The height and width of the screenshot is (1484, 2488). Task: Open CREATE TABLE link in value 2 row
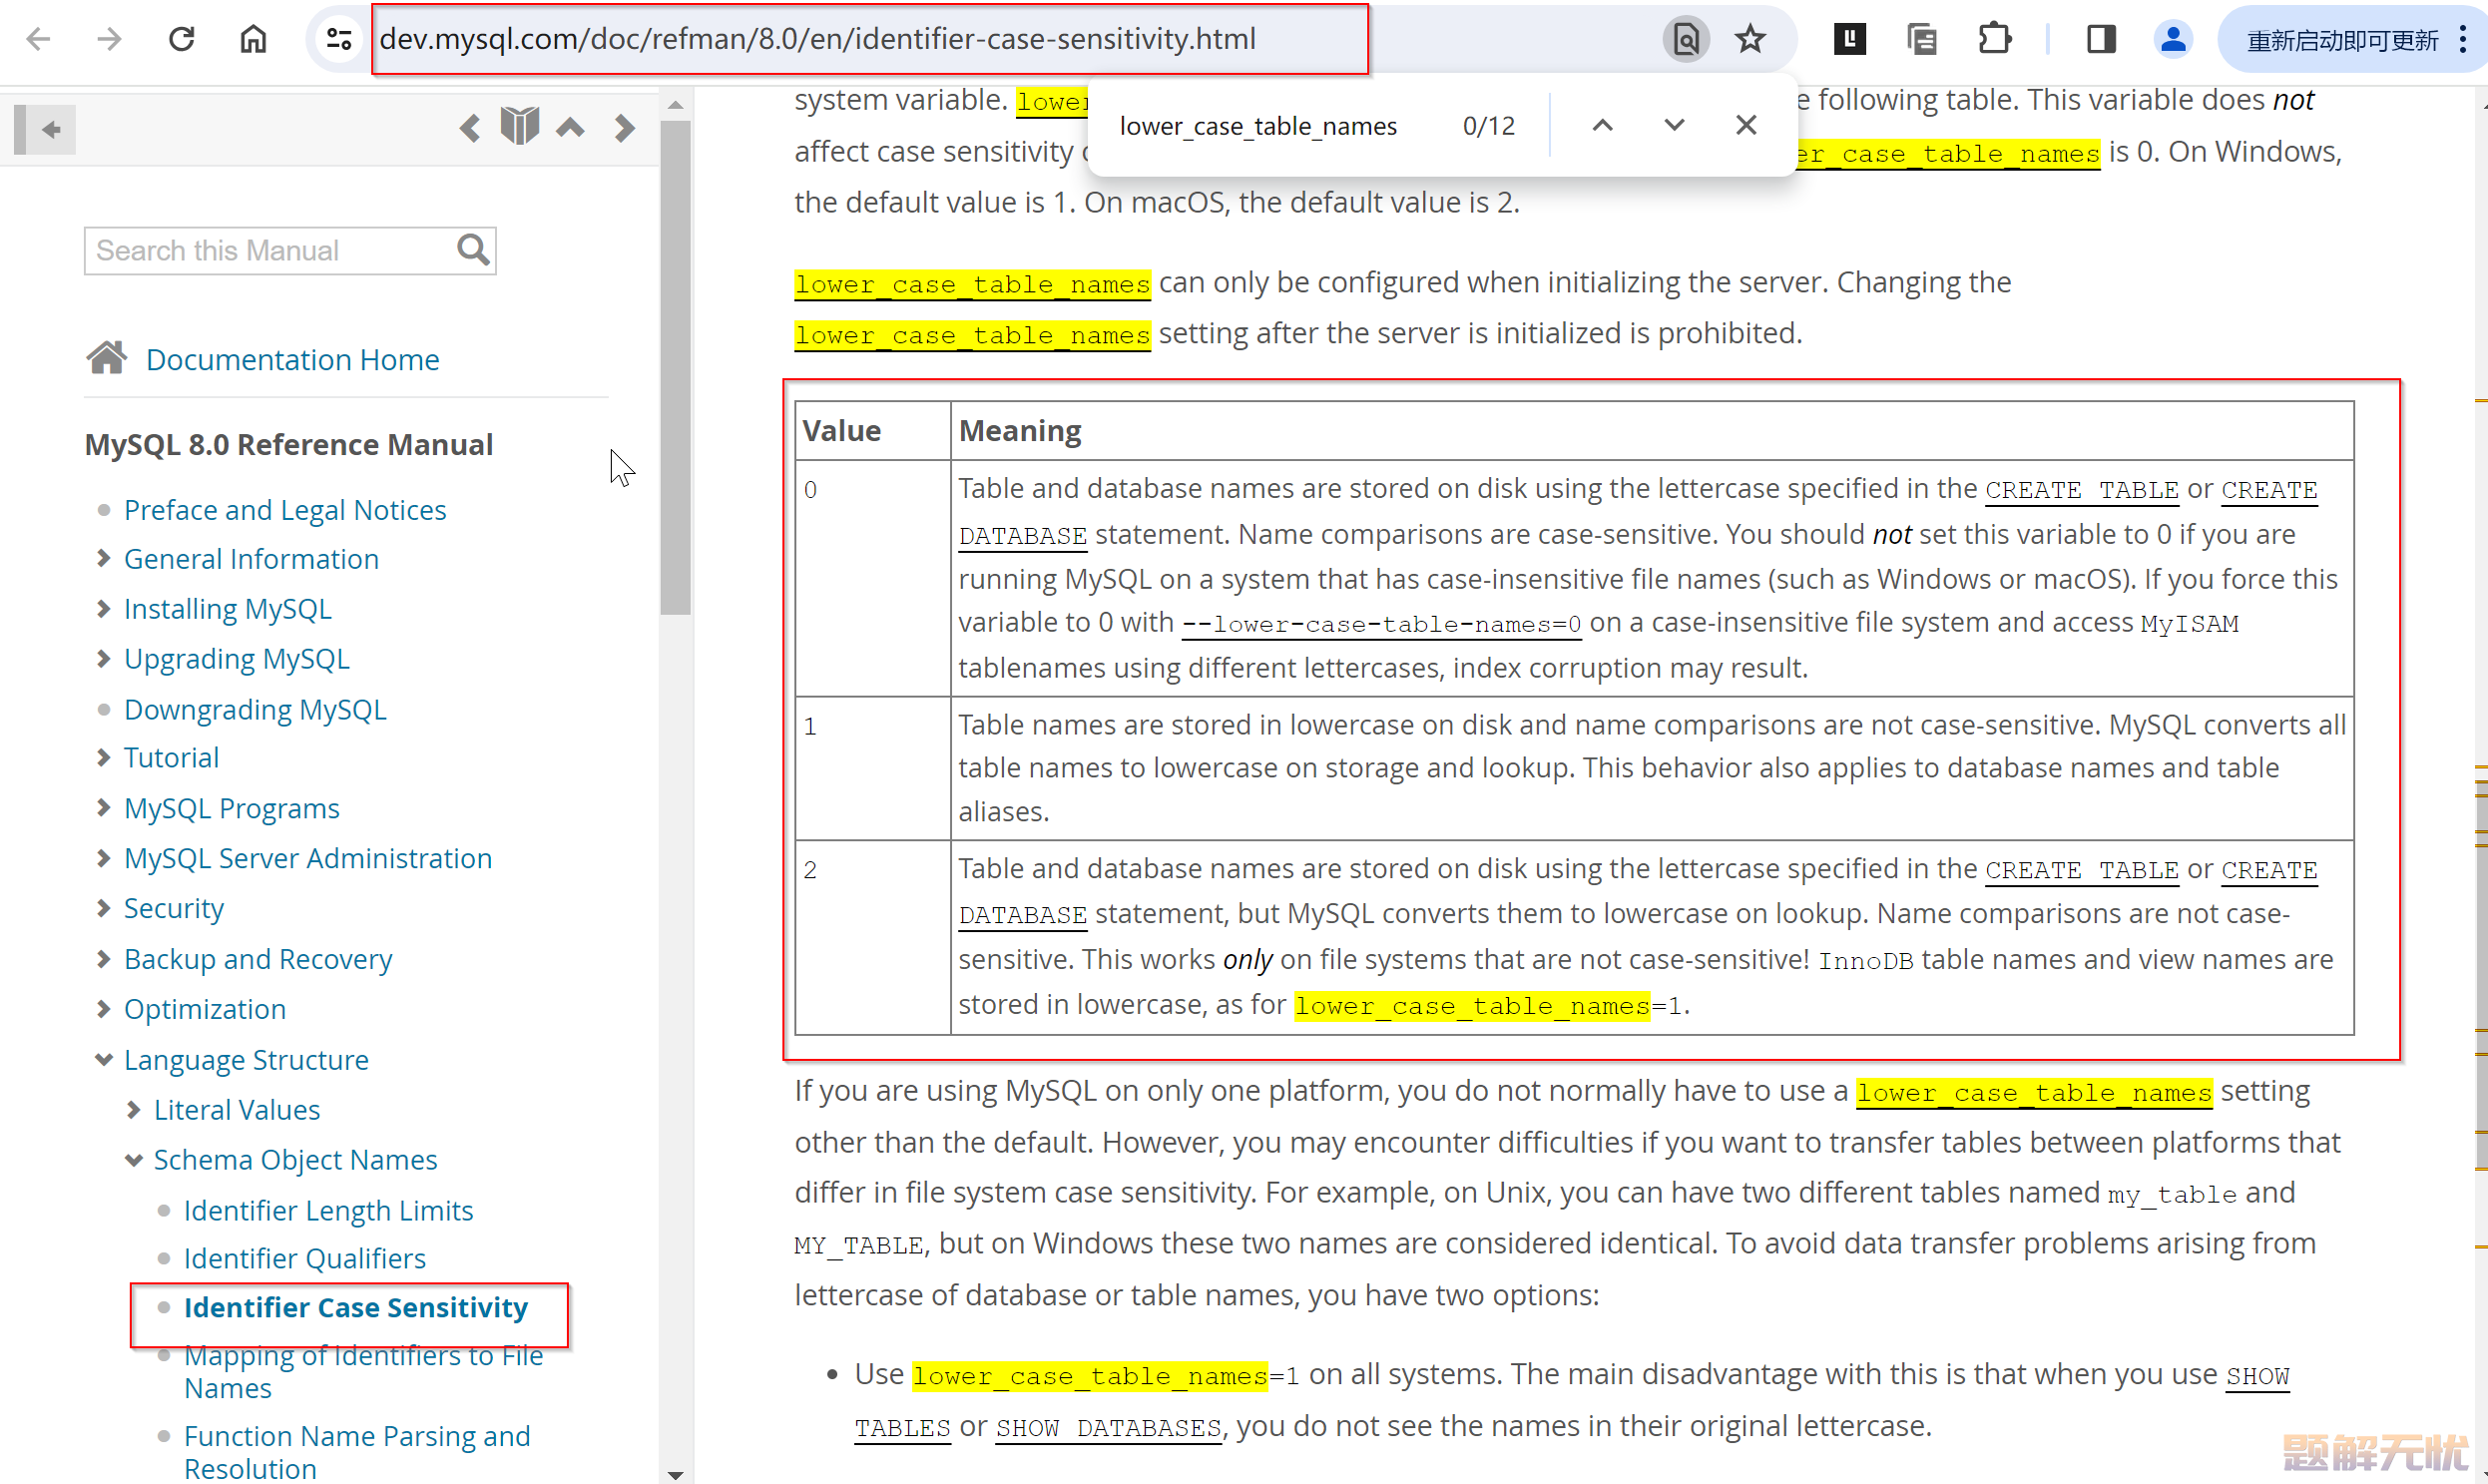[x=2081, y=870]
